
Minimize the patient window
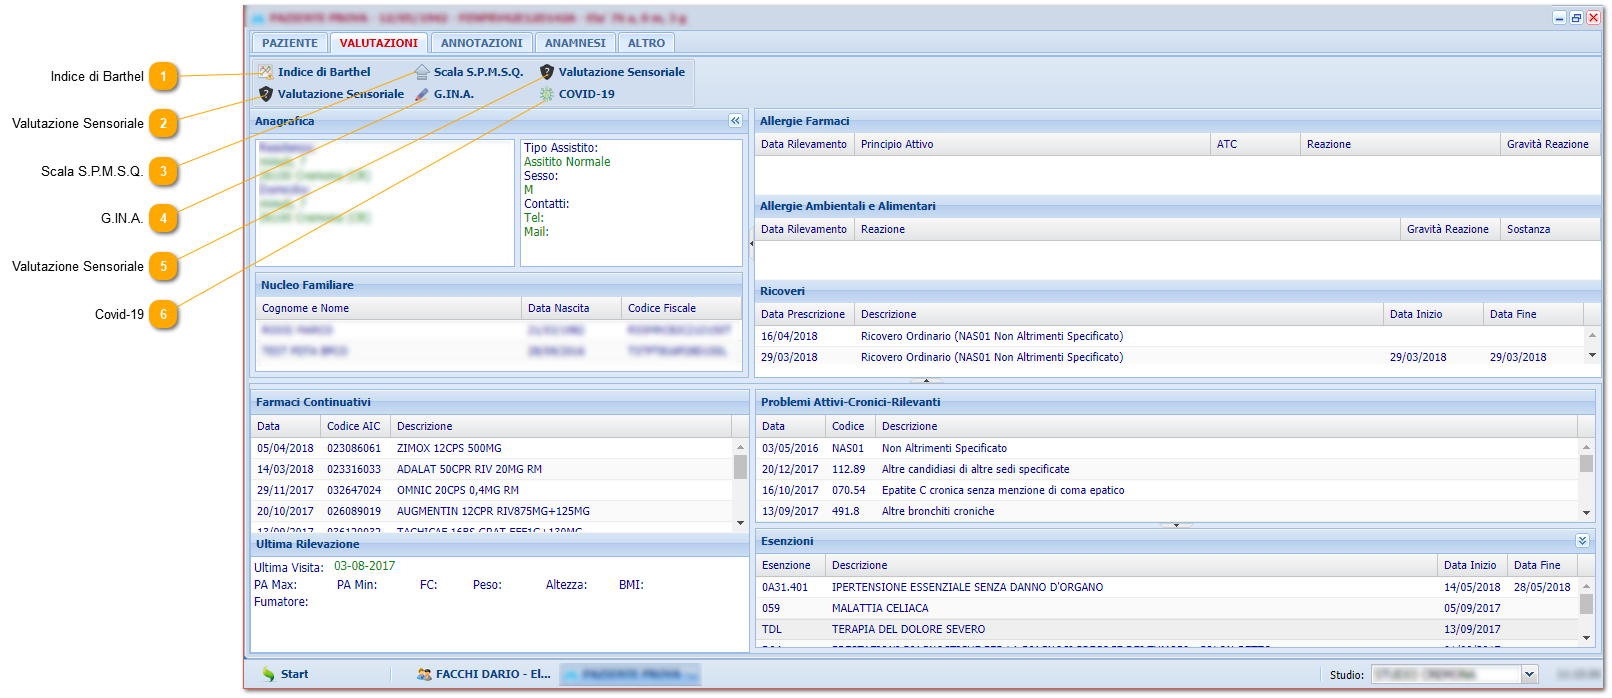coord(1559,18)
